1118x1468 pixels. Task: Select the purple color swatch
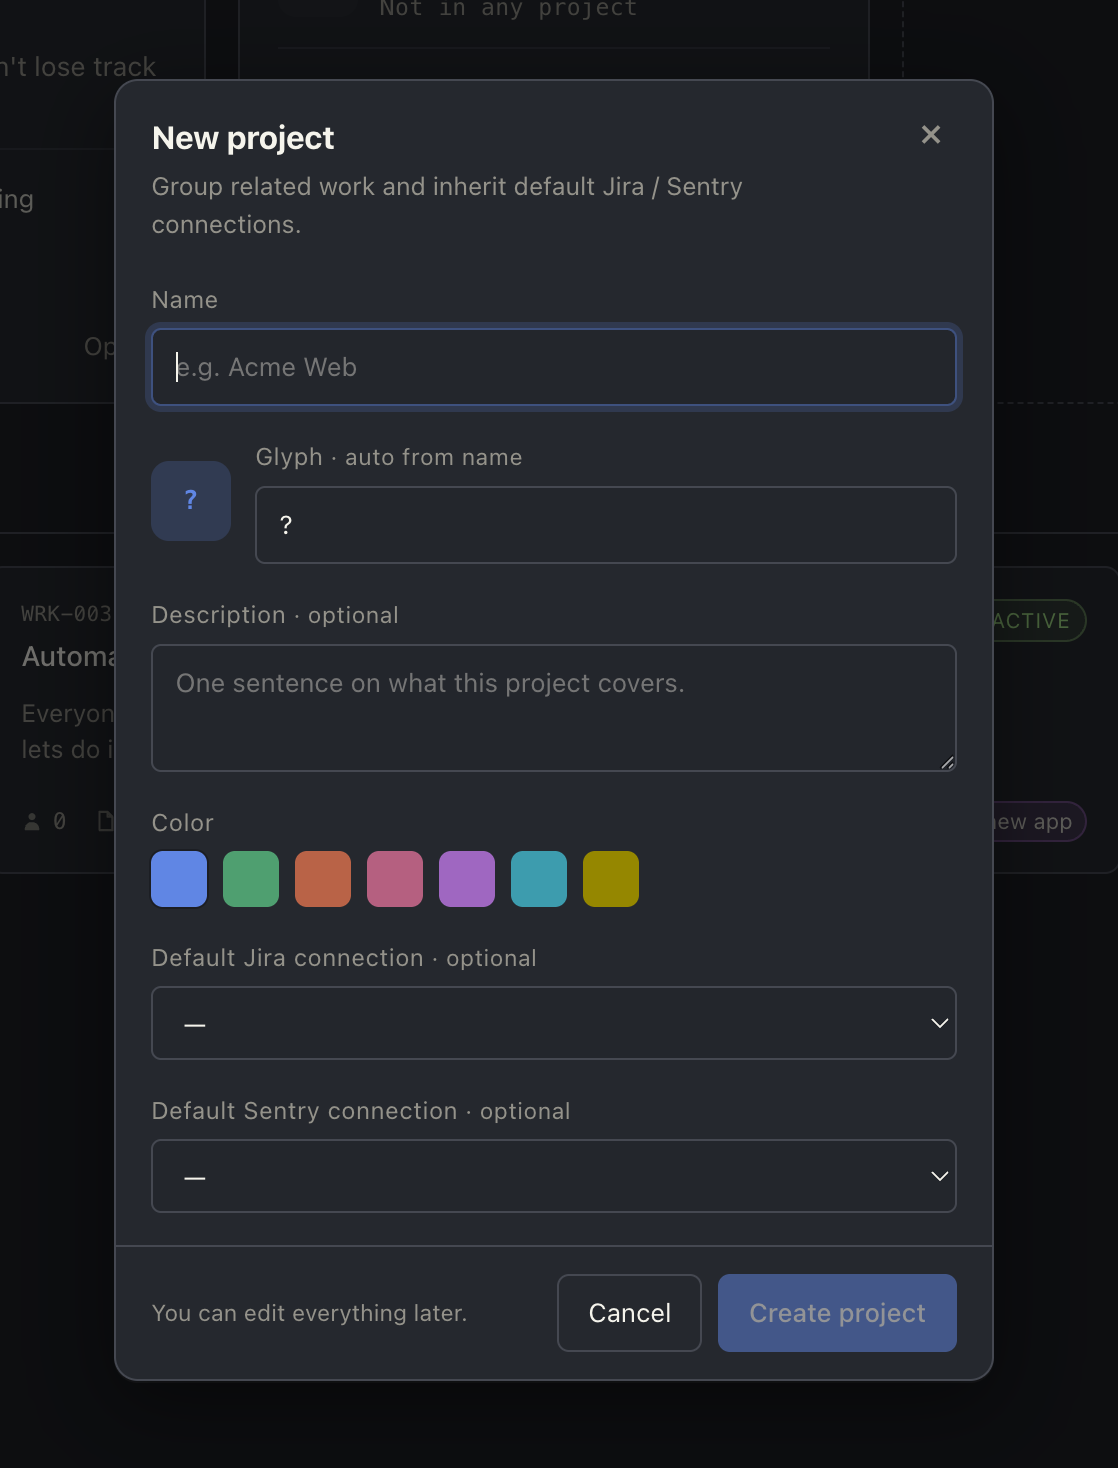(x=467, y=879)
